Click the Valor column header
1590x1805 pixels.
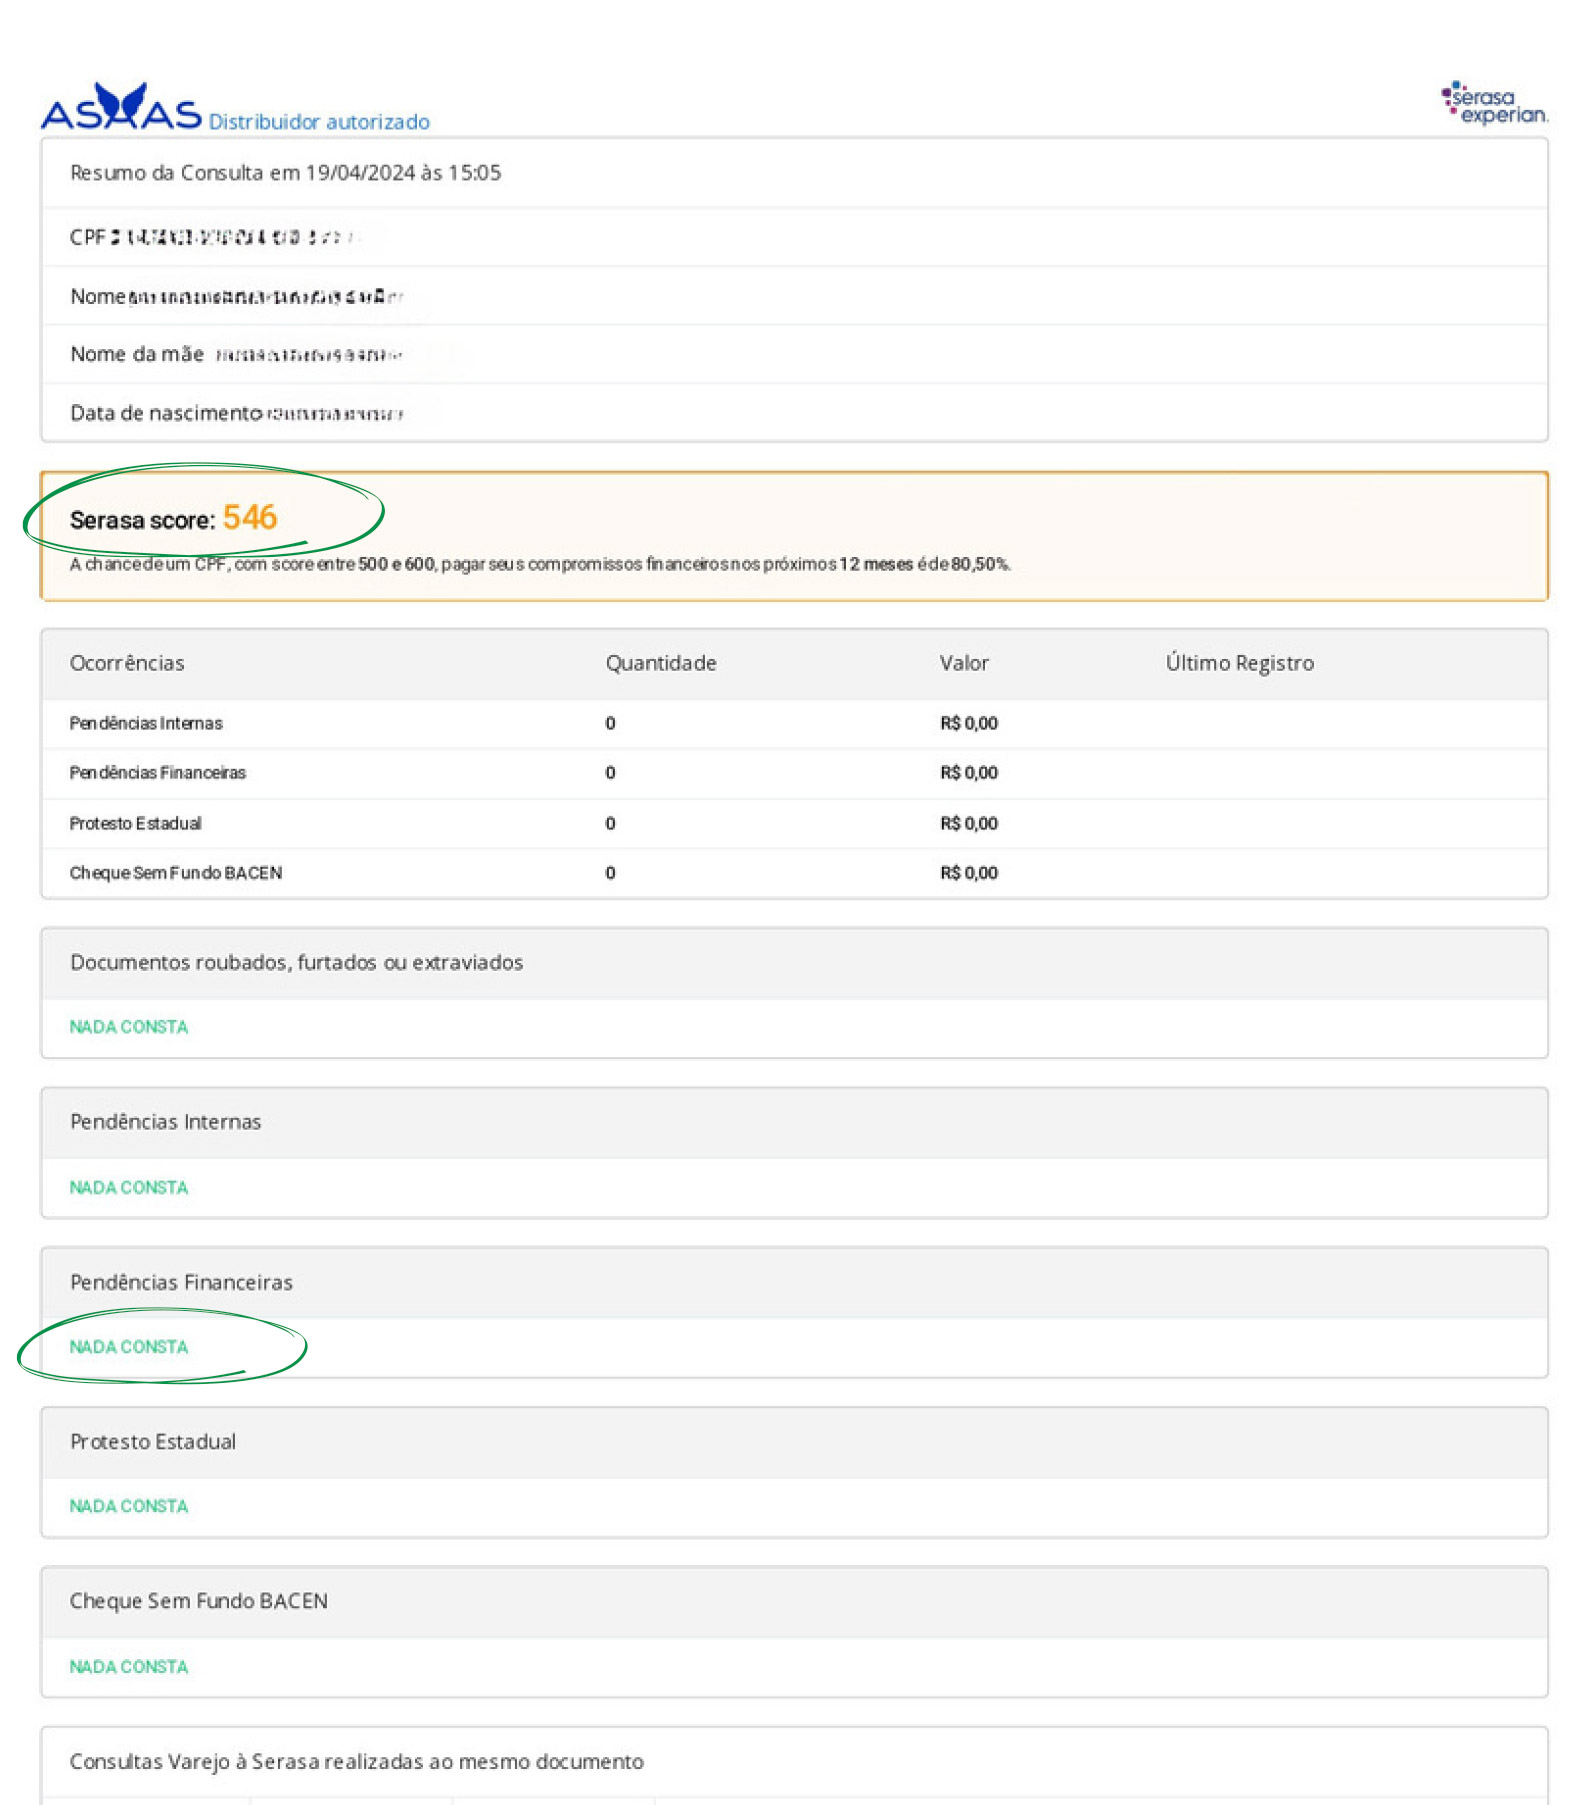click(x=963, y=663)
